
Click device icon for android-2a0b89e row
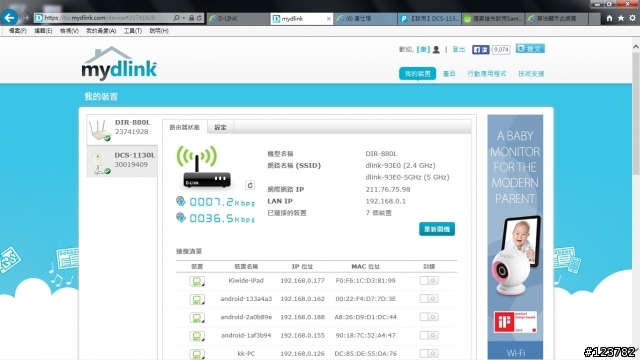tap(197, 318)
